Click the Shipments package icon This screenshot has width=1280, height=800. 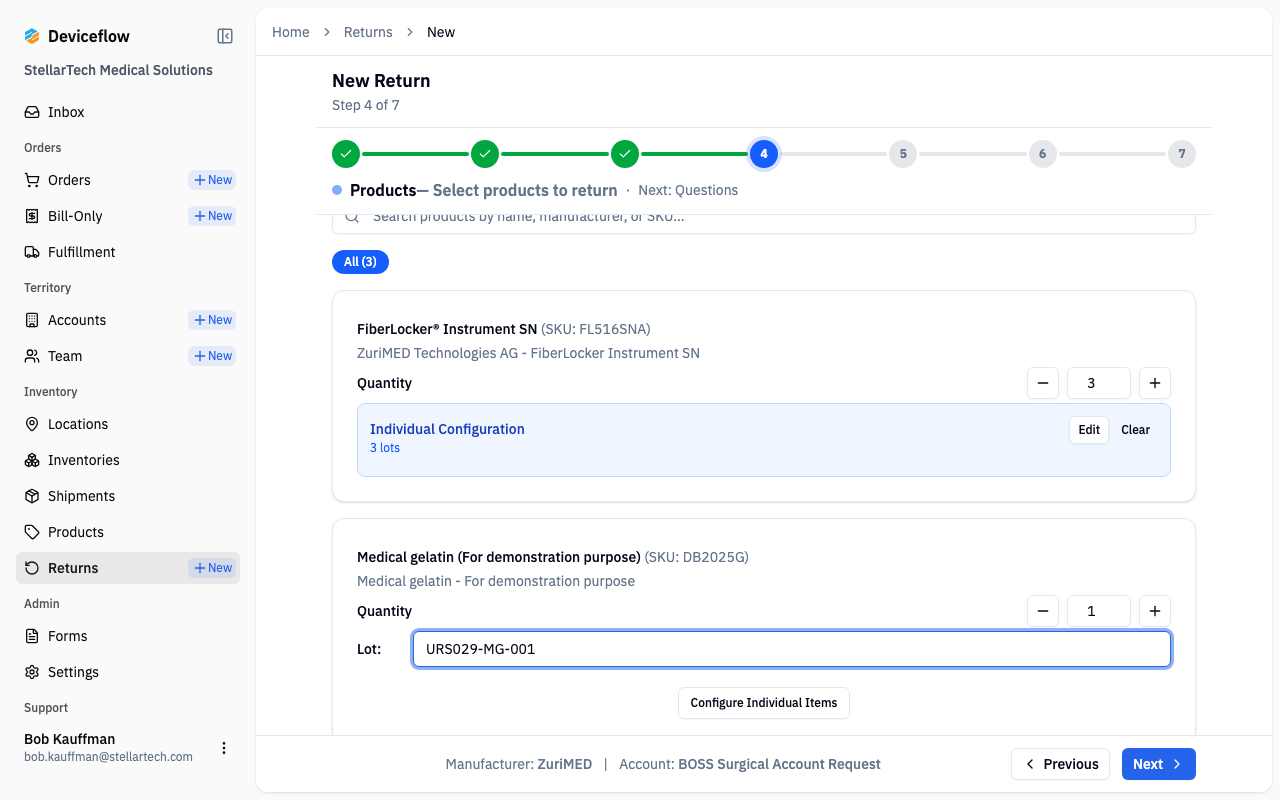tap(32, 496)
